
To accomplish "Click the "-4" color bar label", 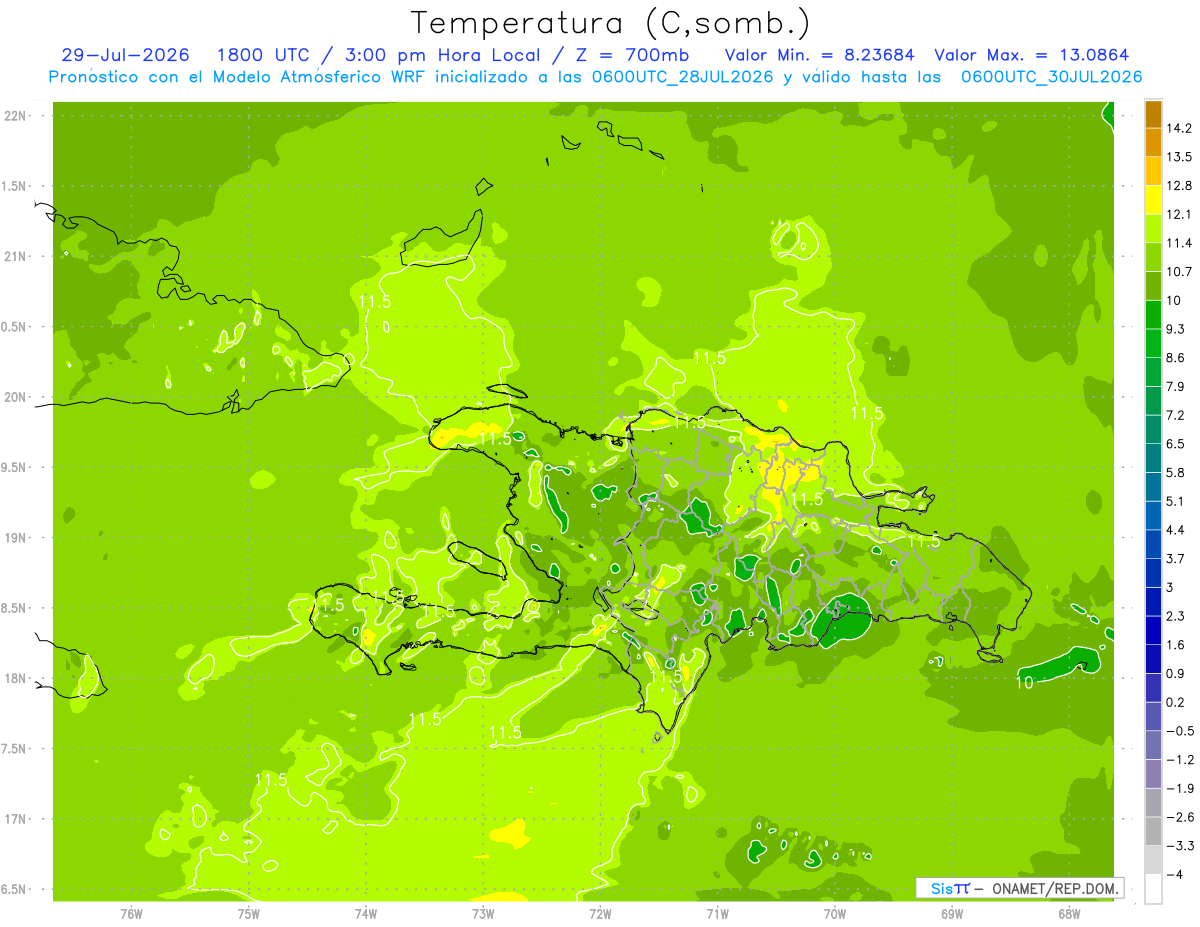I will (x=1174, y=874).
